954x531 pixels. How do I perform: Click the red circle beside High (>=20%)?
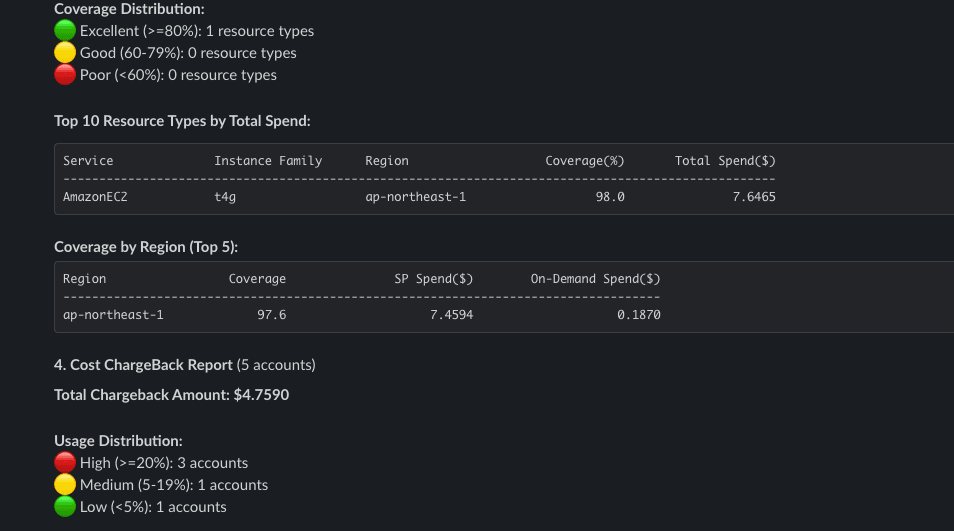65,463
